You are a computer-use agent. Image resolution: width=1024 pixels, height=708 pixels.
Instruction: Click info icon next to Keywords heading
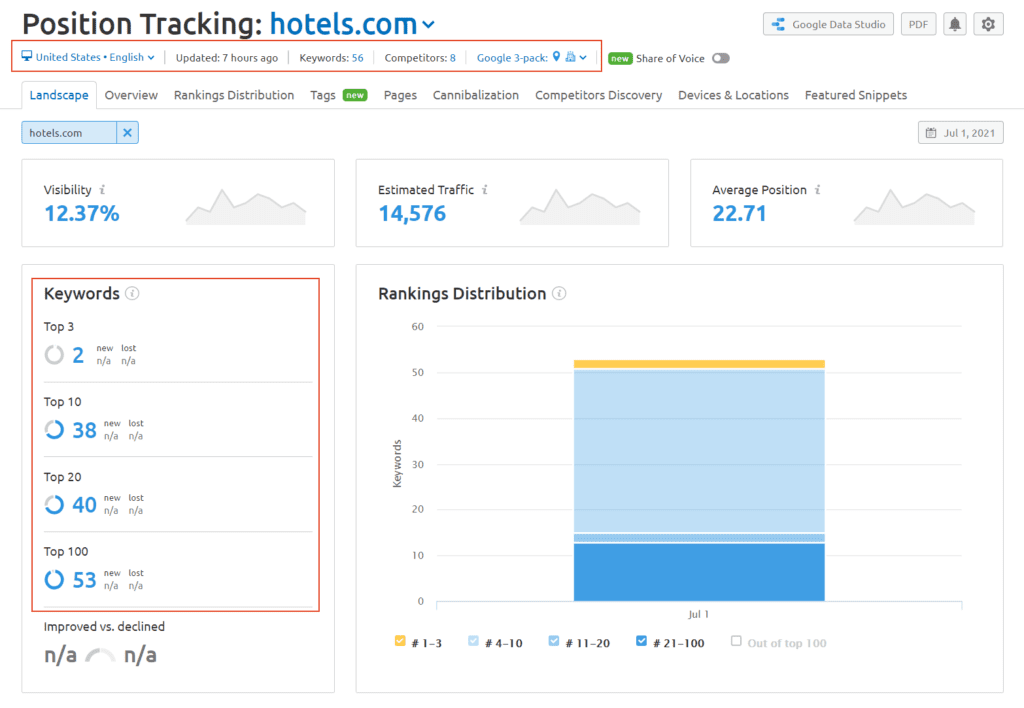[132, 293]
